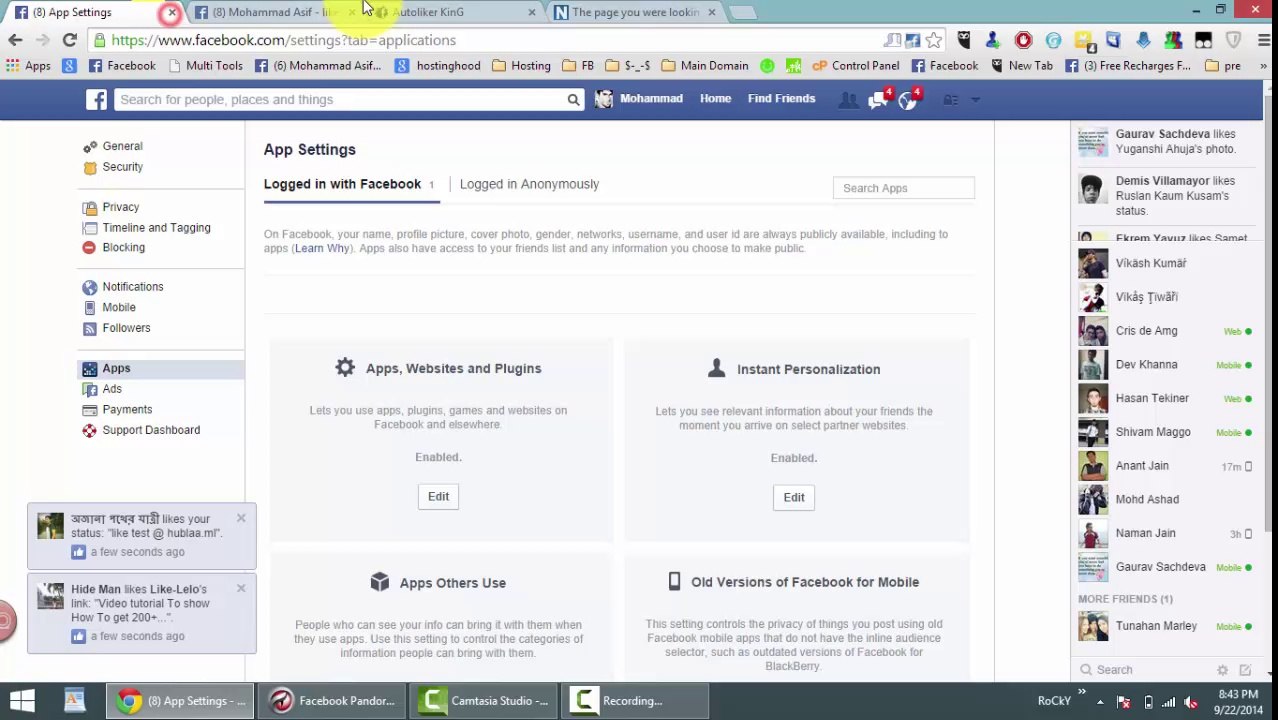The height and width of the screenshot is (720, 1278).
Task: Open the messages icon with badge
Action: click(878, 99)
